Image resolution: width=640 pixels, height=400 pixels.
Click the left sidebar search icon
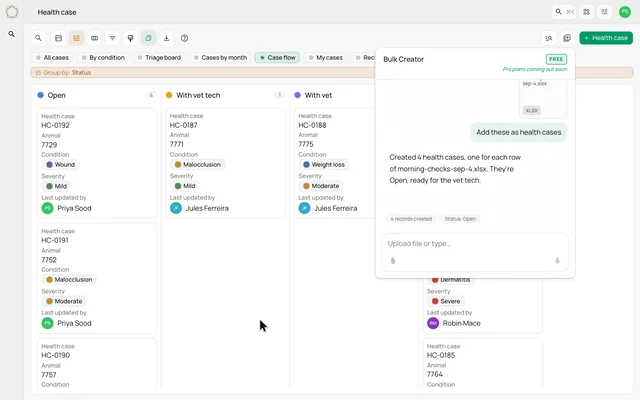[x=12, y=34]
